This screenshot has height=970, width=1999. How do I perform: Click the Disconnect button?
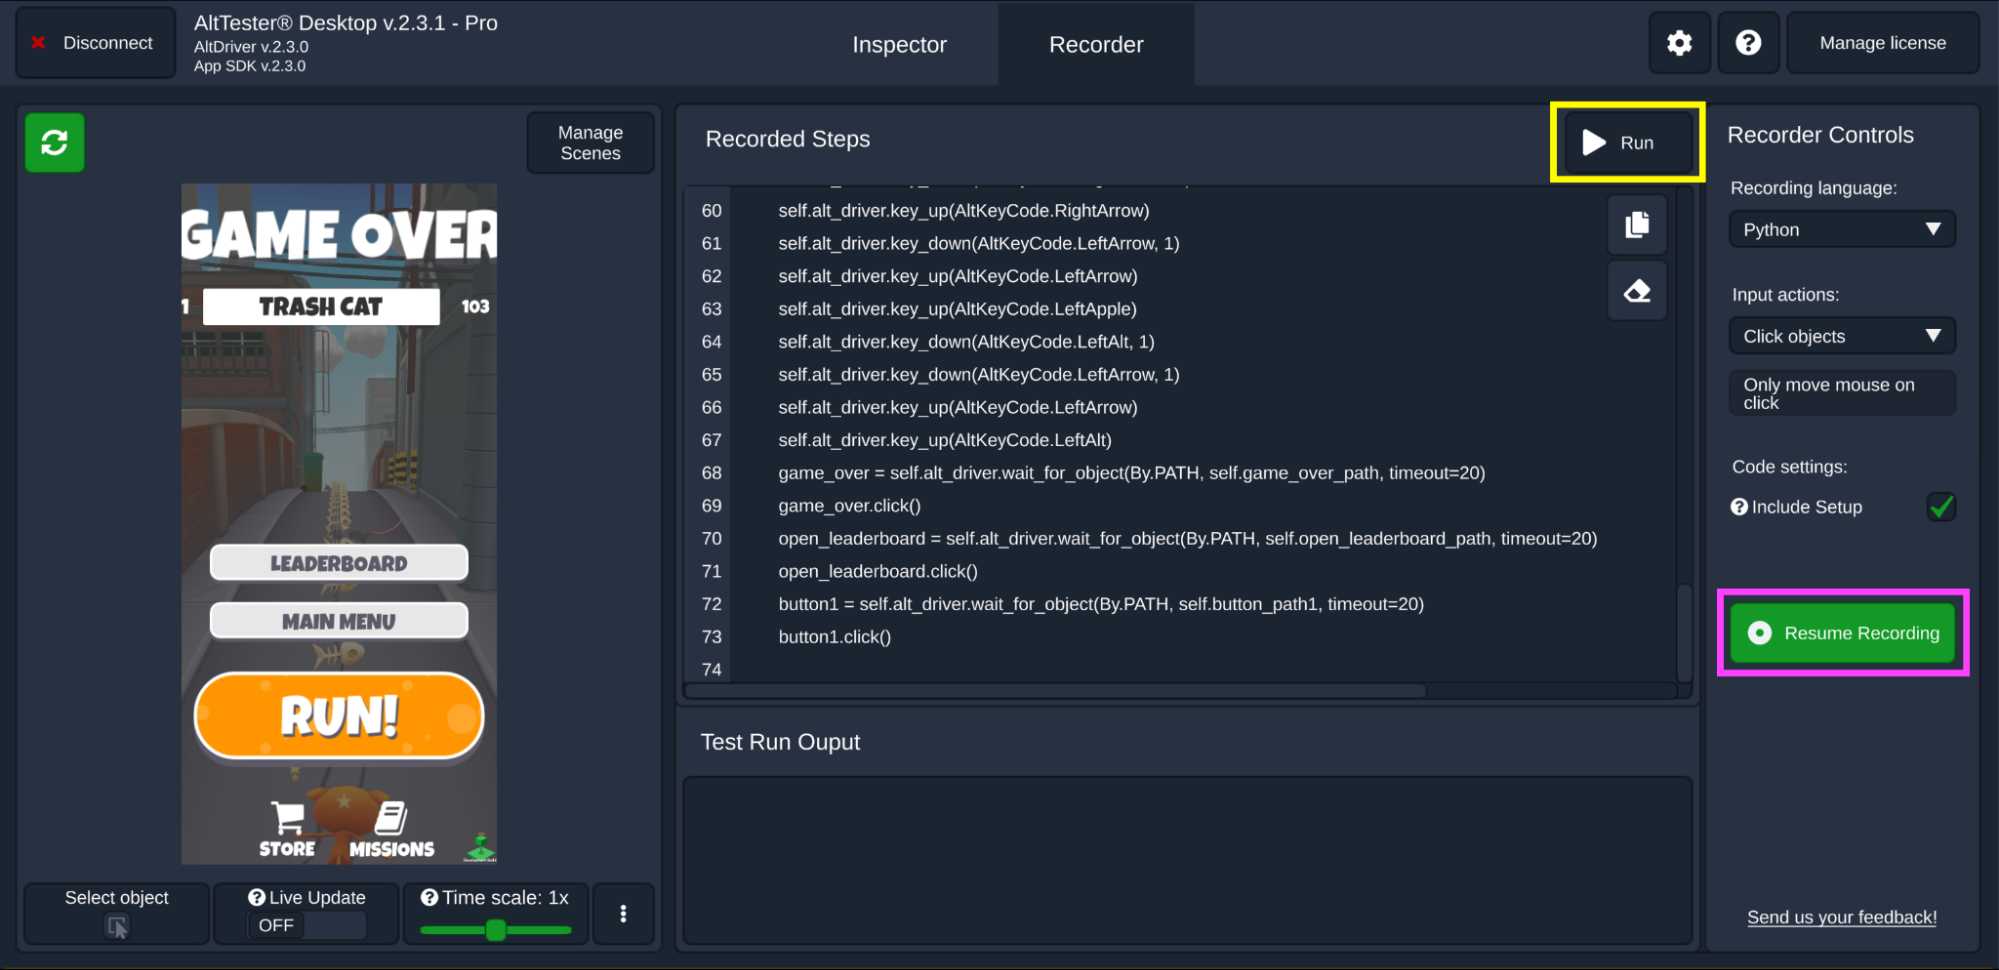point(95,43)
